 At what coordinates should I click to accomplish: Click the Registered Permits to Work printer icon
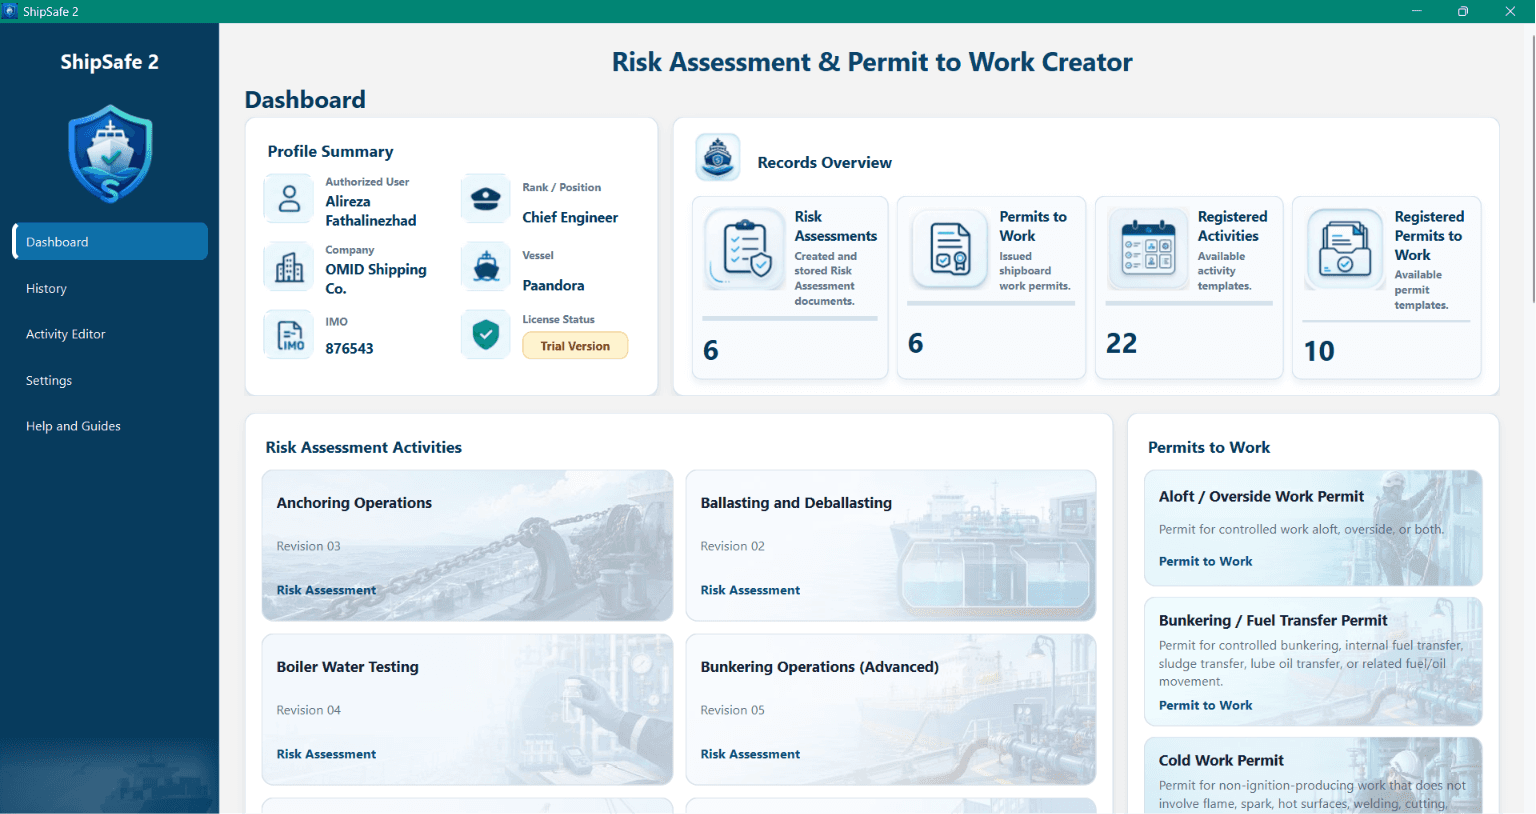(1345, 248)
